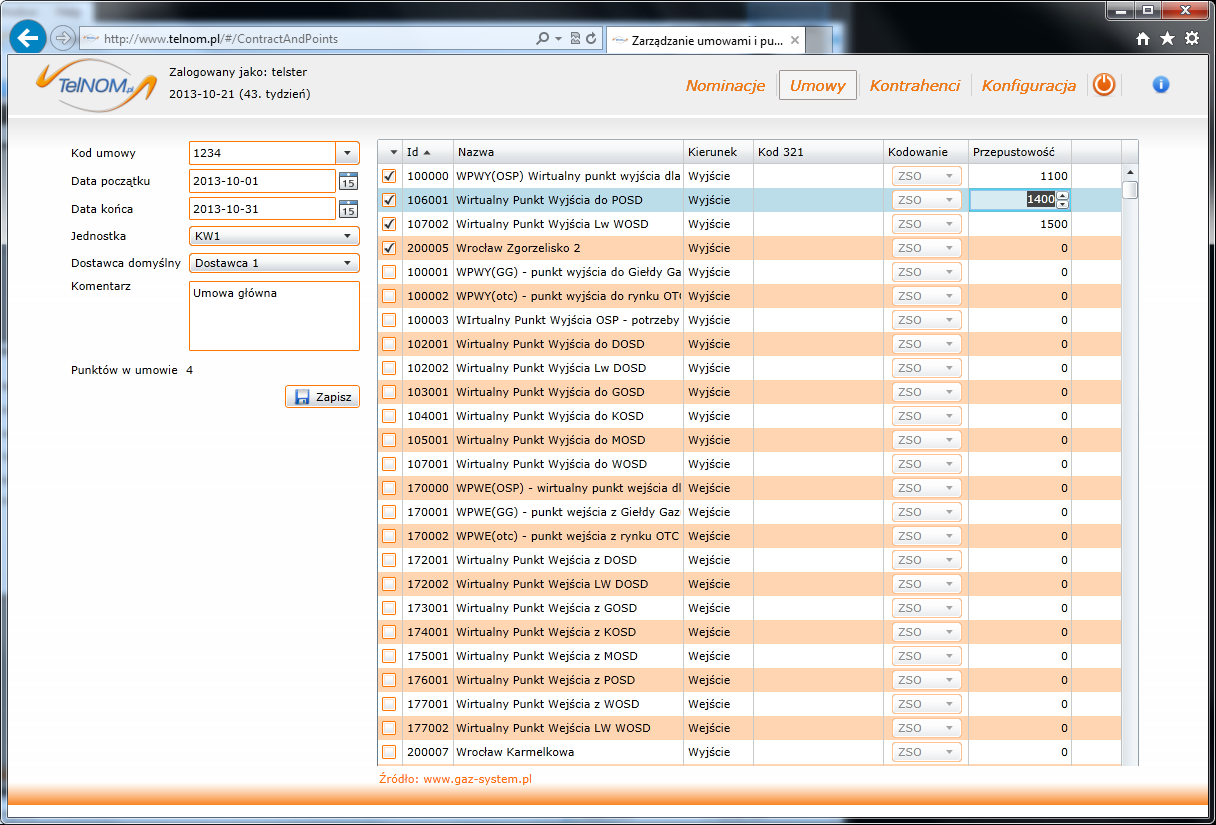
Task: Open browser tools gear icon
Action: click(1191, 39)
